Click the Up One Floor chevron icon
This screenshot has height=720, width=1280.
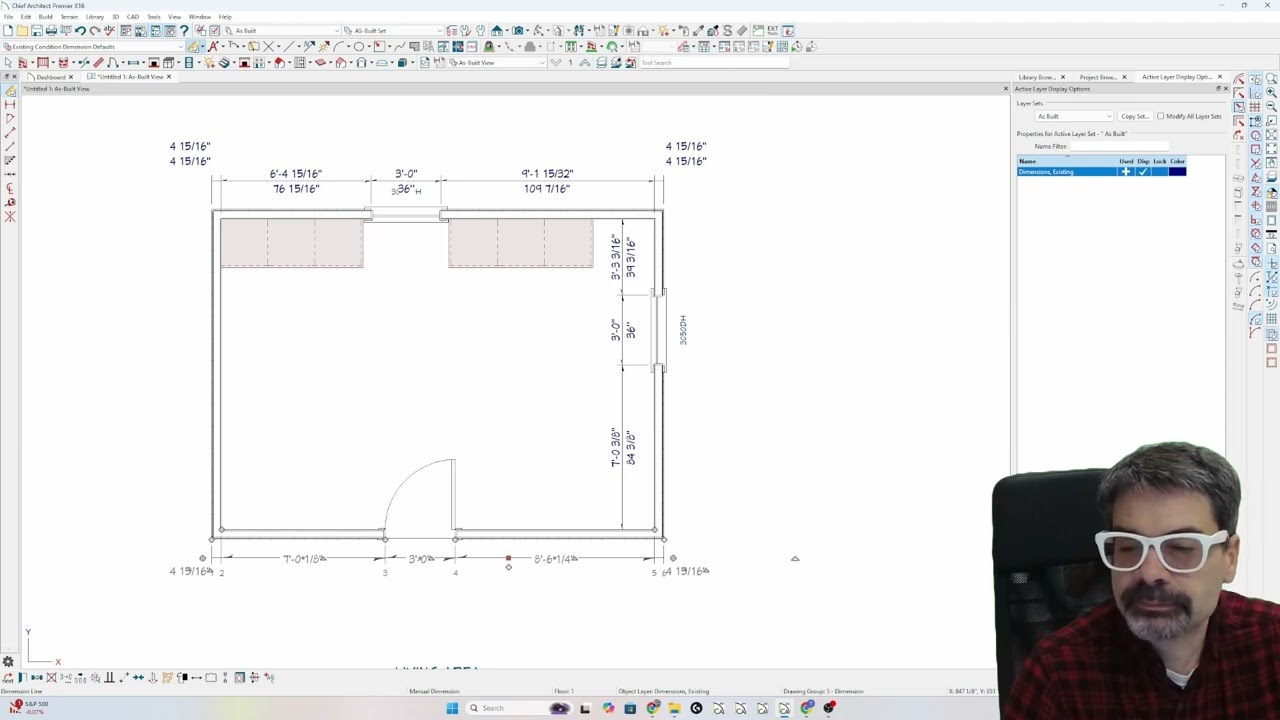tap(585, 62)
